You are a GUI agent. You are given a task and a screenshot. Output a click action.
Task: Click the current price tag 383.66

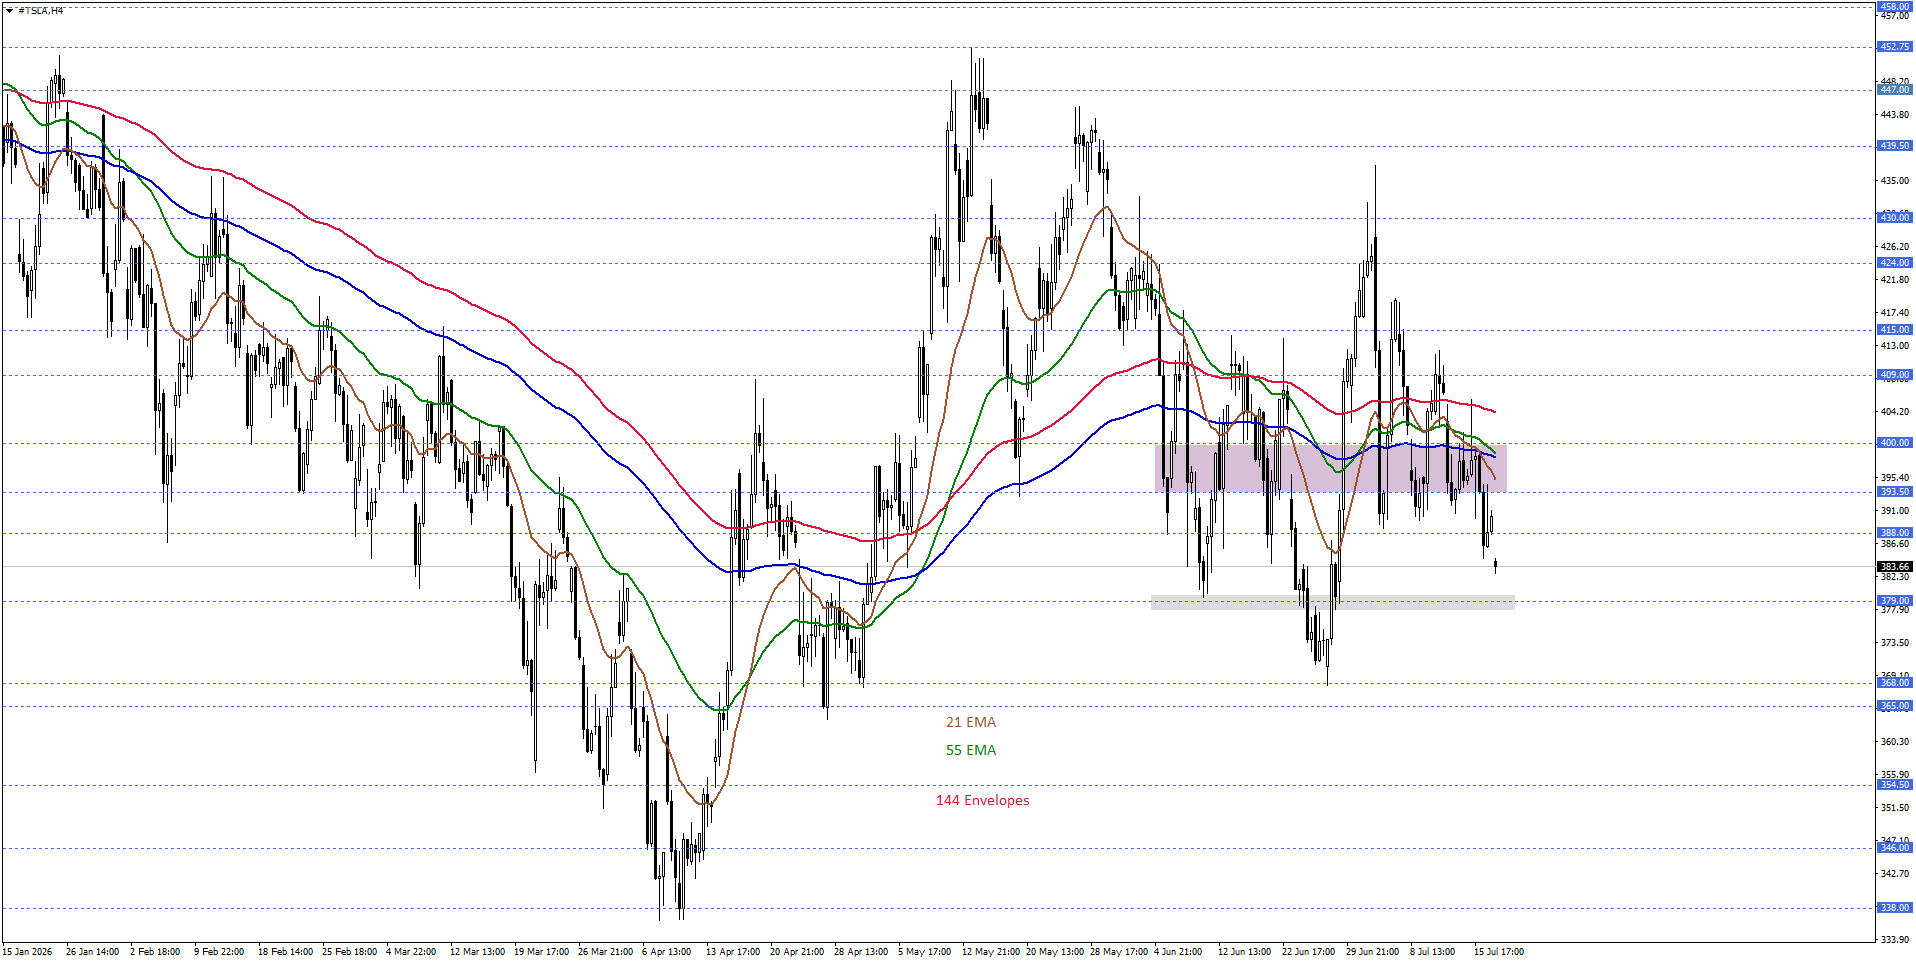pos(1895,567)
